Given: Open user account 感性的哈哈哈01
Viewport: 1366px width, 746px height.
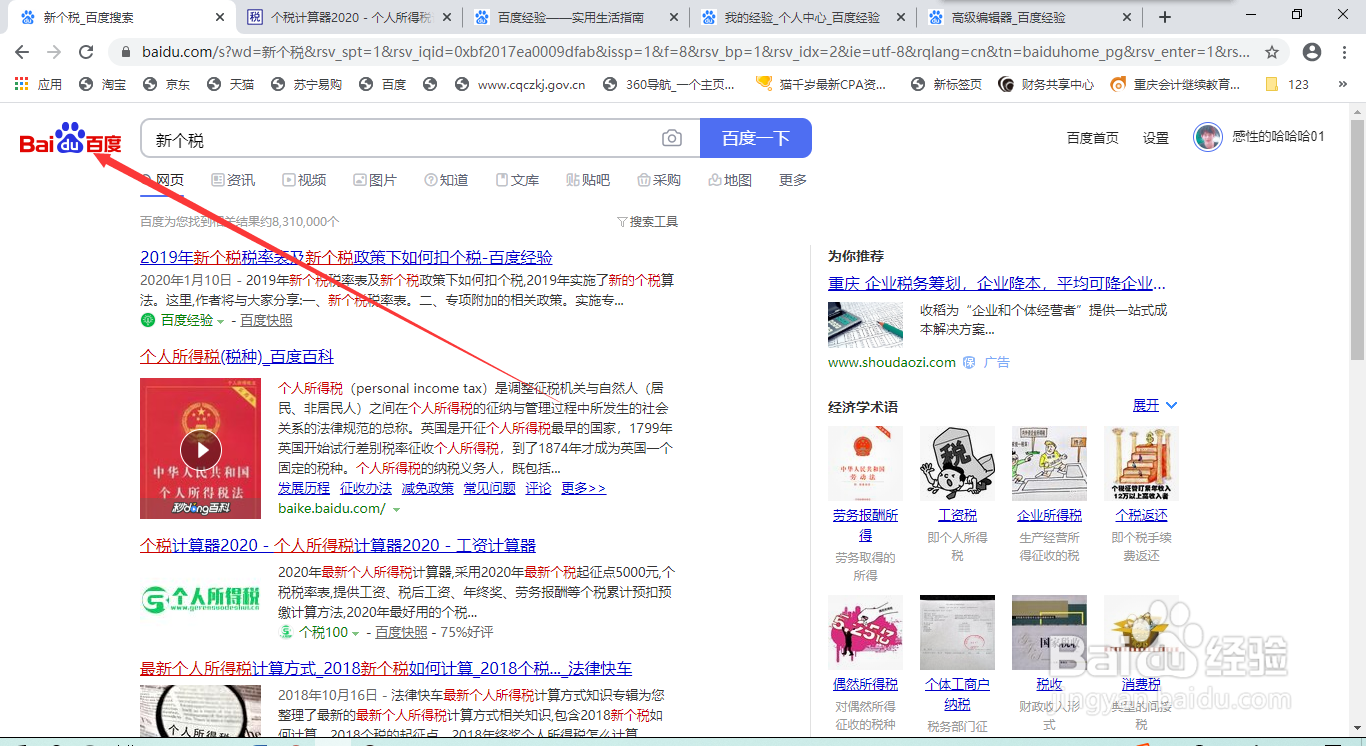Looking at the screenshot, I should coord(1260,137).
